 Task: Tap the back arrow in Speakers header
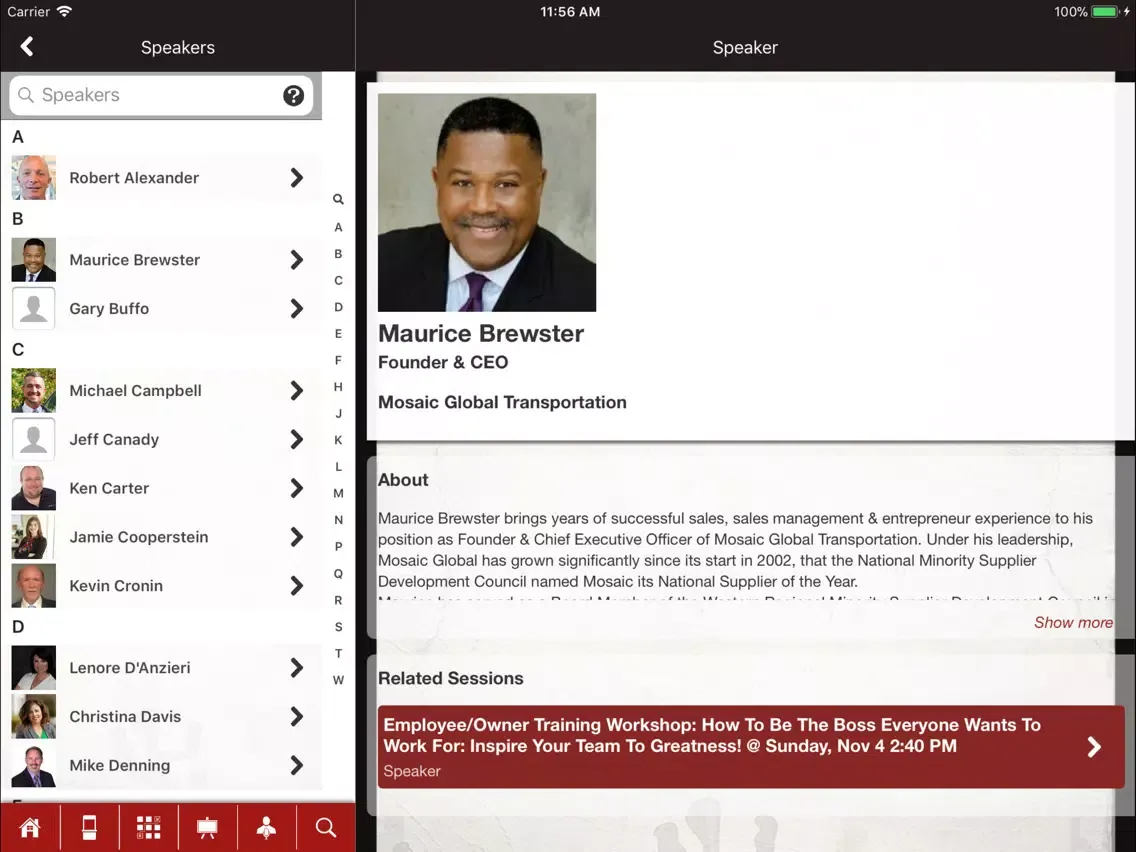pyautogui.click(x=27, y=47)
